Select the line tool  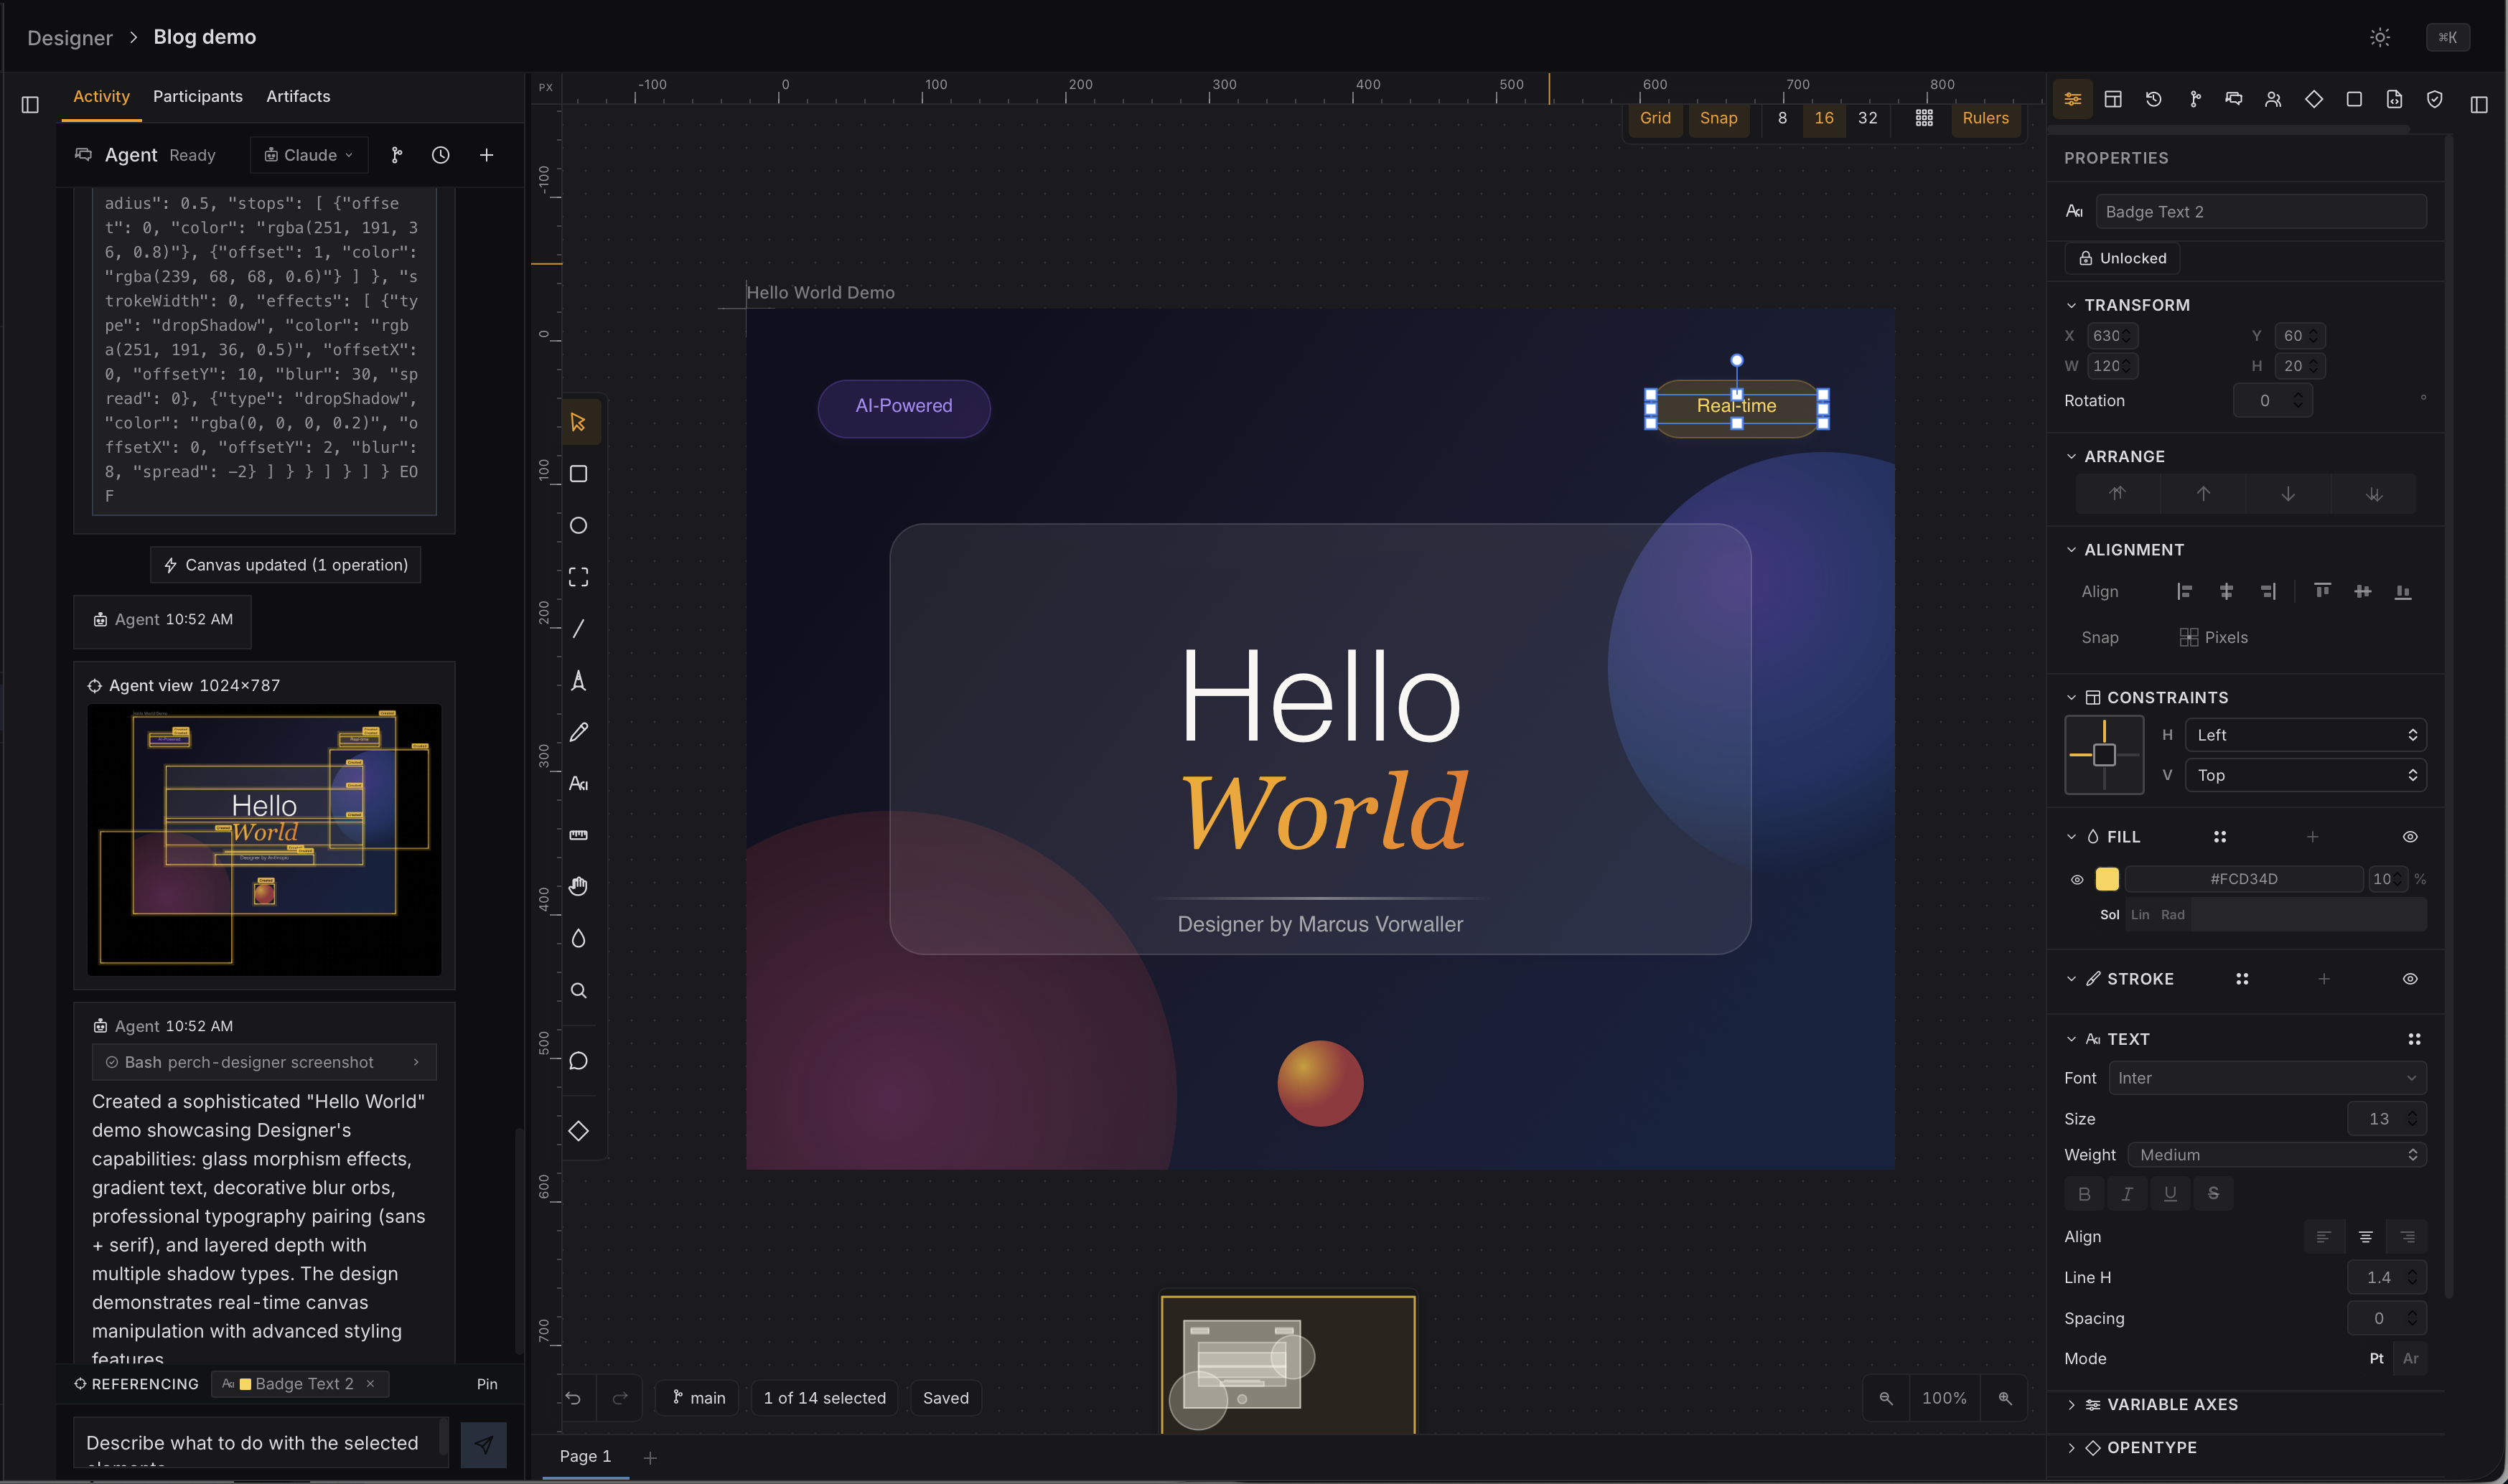click(x=578, y=628)
